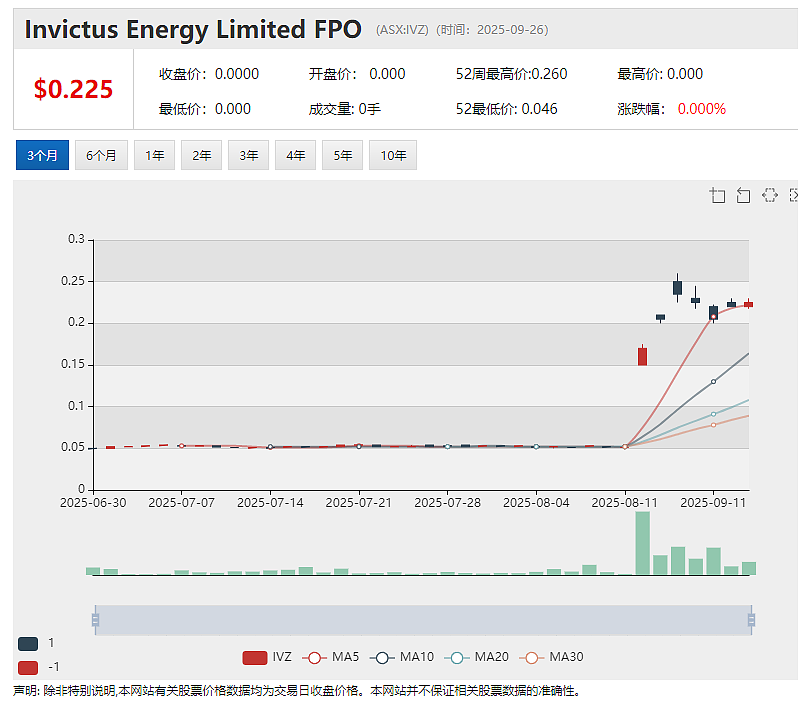Toggle the IVZ candlestick series in legend

(267, 657)
